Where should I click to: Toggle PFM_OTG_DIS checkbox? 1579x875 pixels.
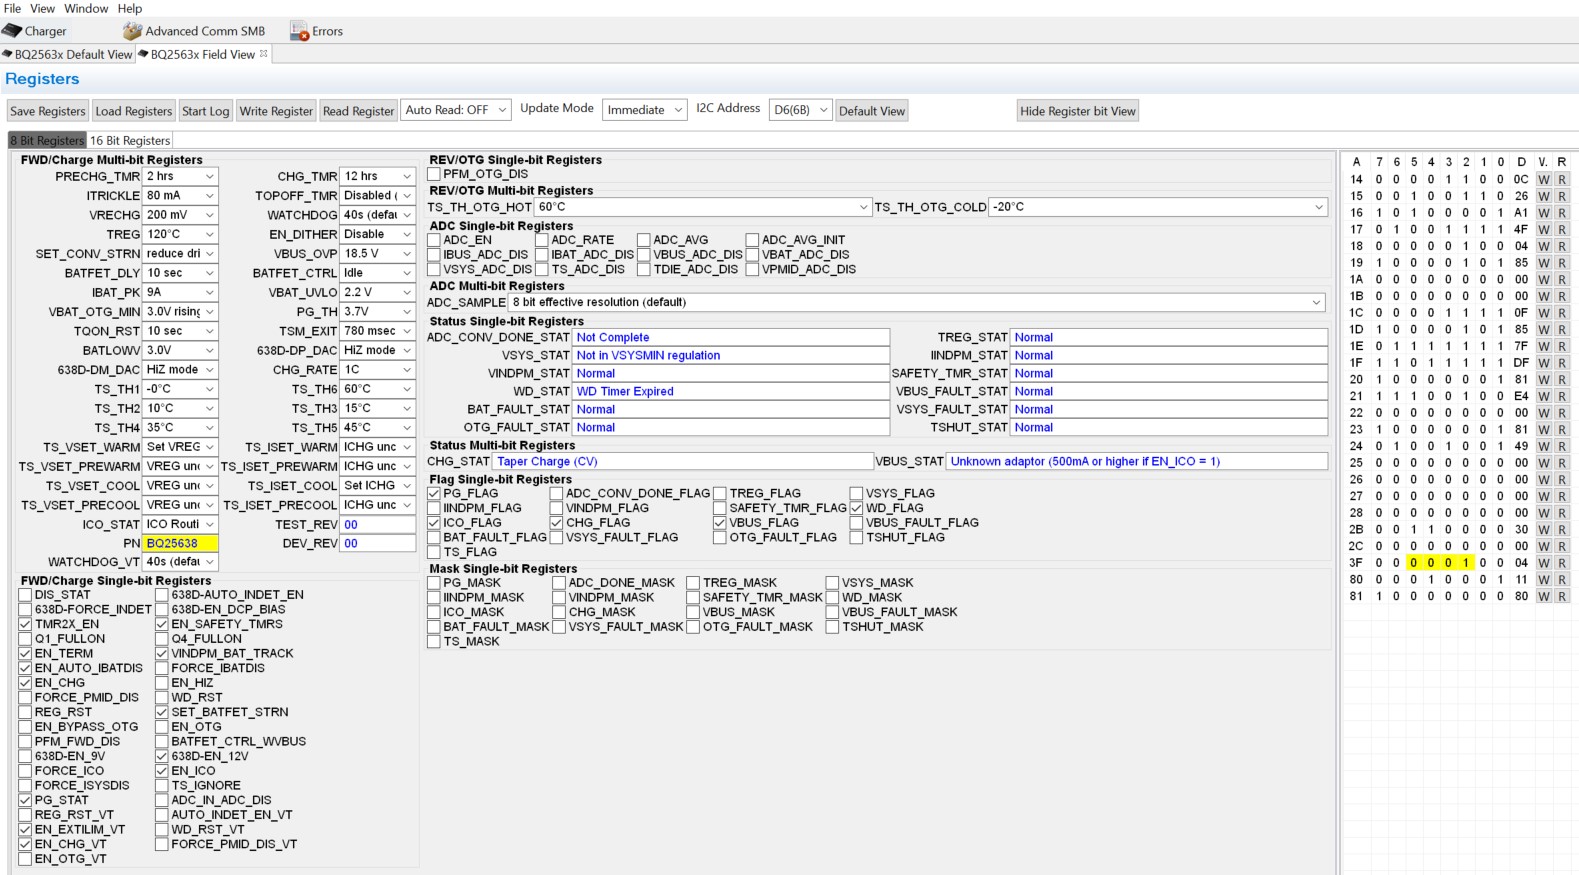coord(434,174)
